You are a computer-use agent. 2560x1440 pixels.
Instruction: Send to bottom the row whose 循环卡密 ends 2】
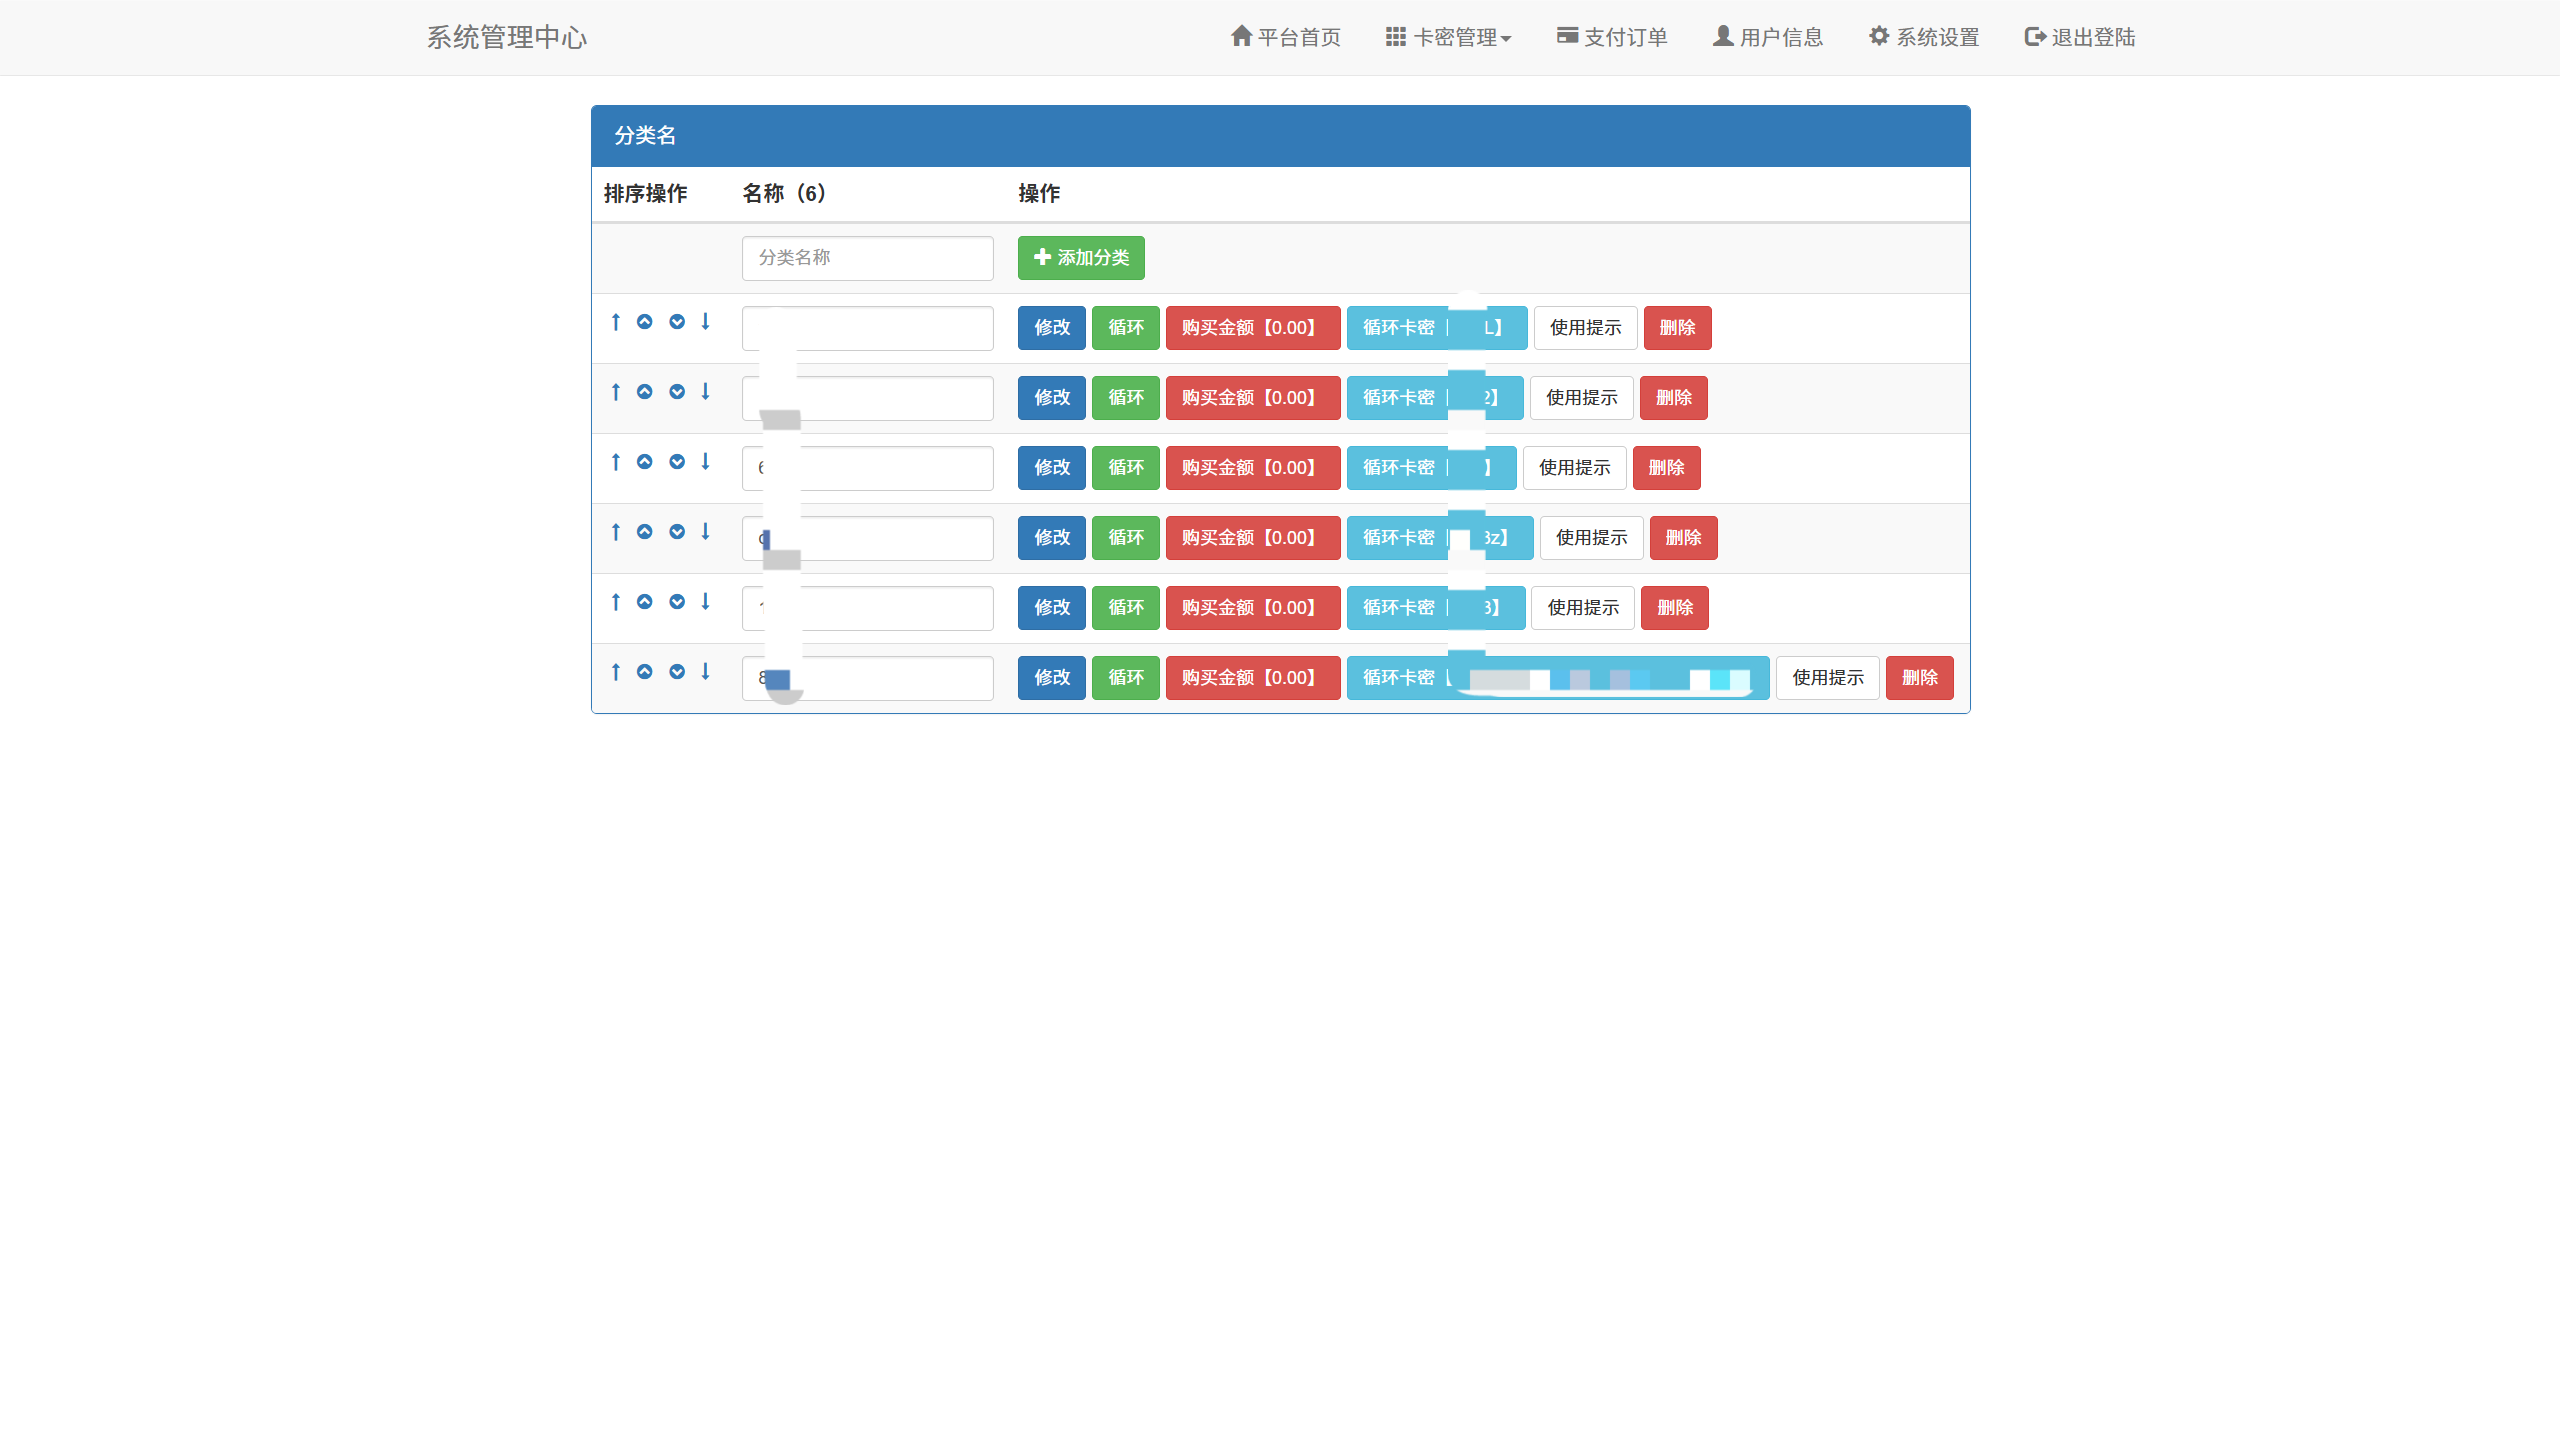pos(705,392)
